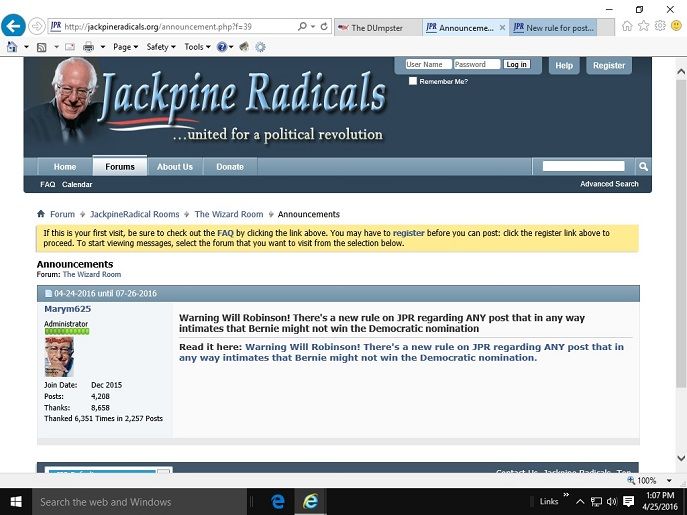This screenshot has width=687, height=515.
Task: Click Marym625's avatar thumbnail
Action: (x=59, y=357)
